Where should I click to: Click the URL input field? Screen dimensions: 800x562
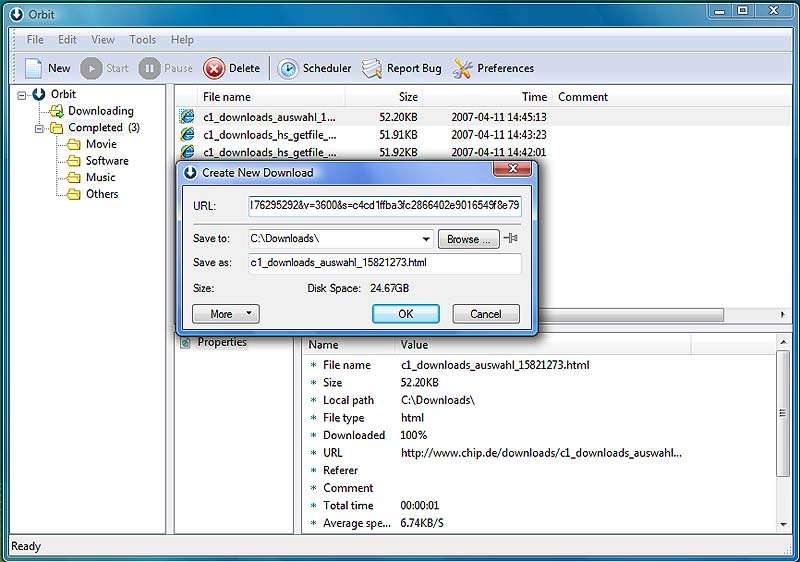tap(385, 206)
